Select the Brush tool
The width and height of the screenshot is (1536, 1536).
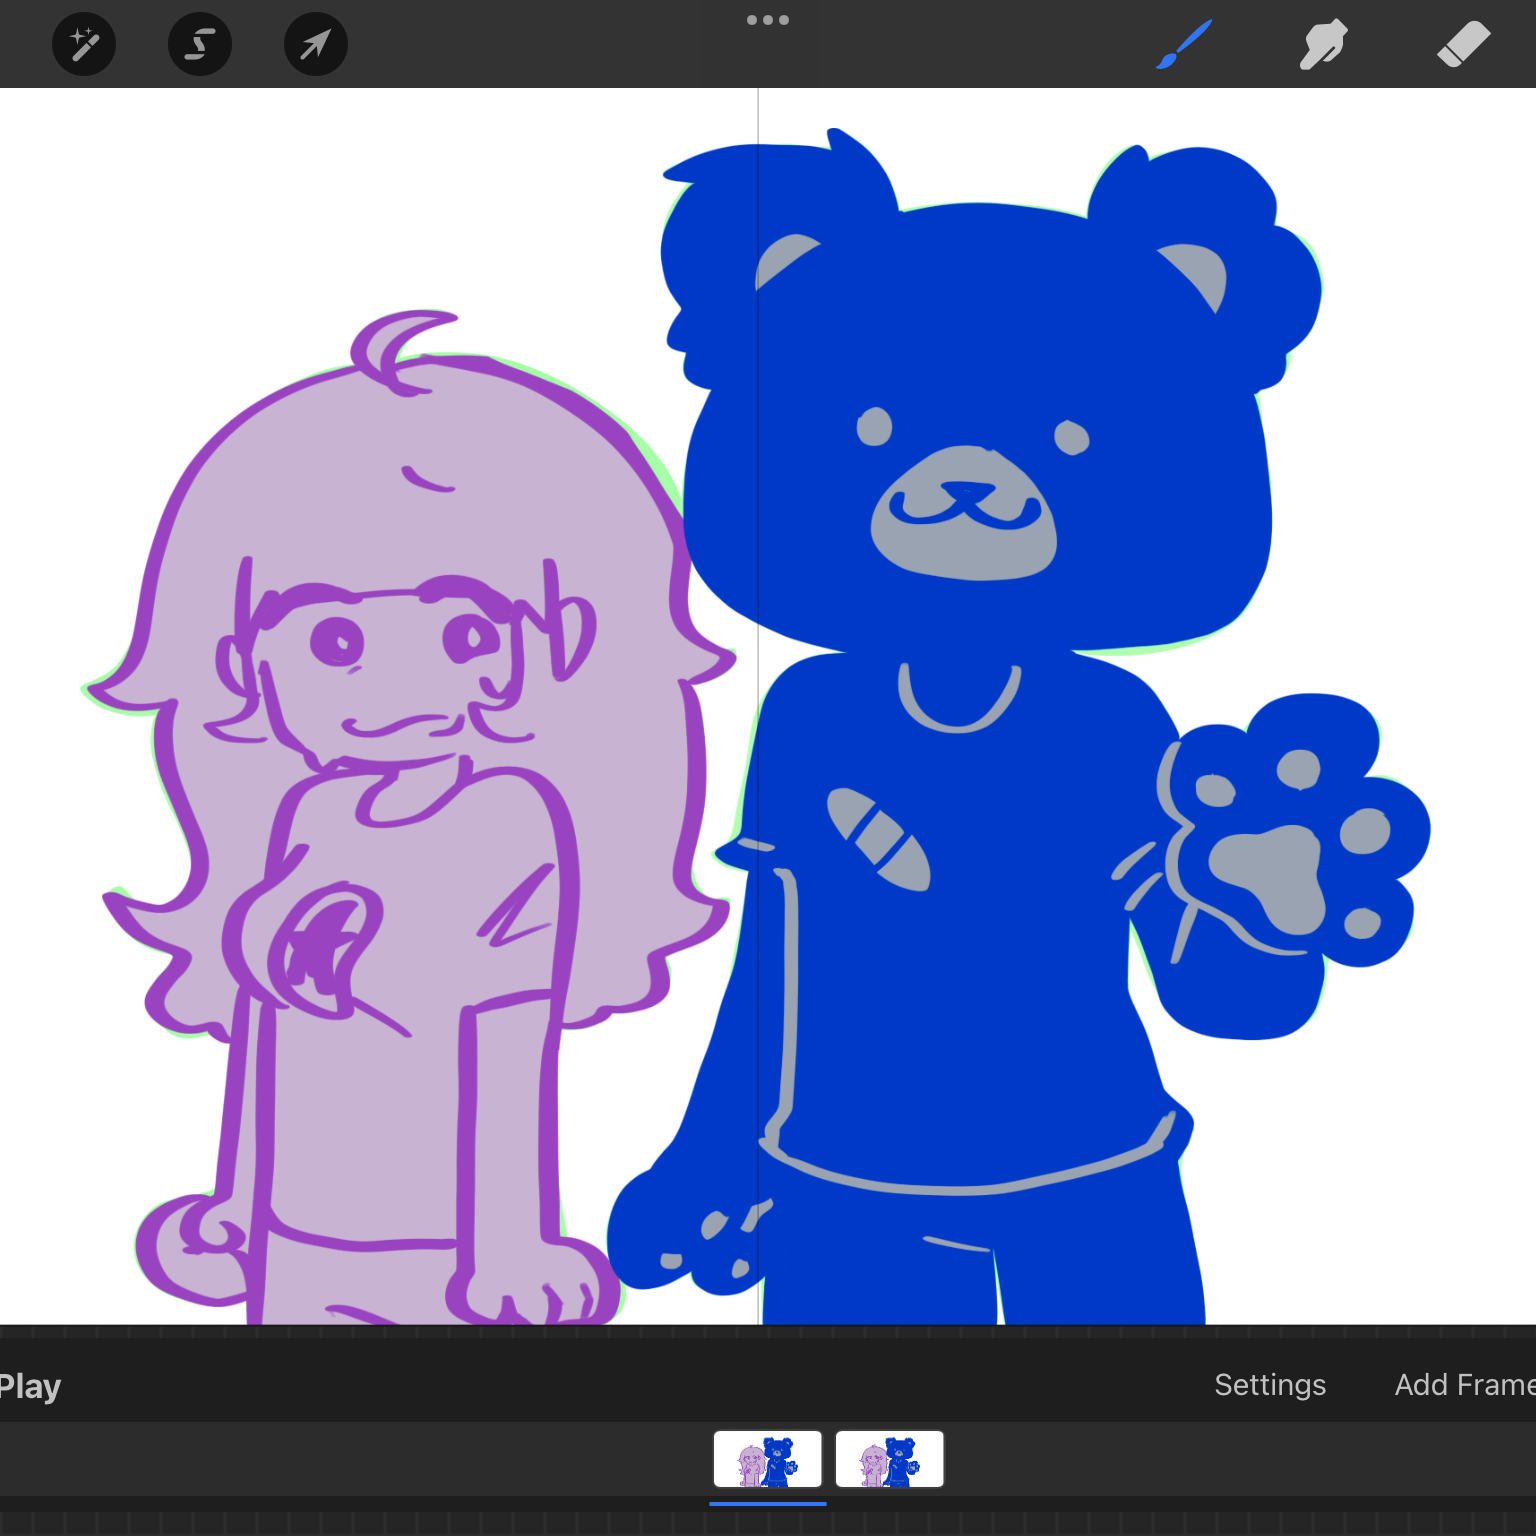tap(1184, 44)
